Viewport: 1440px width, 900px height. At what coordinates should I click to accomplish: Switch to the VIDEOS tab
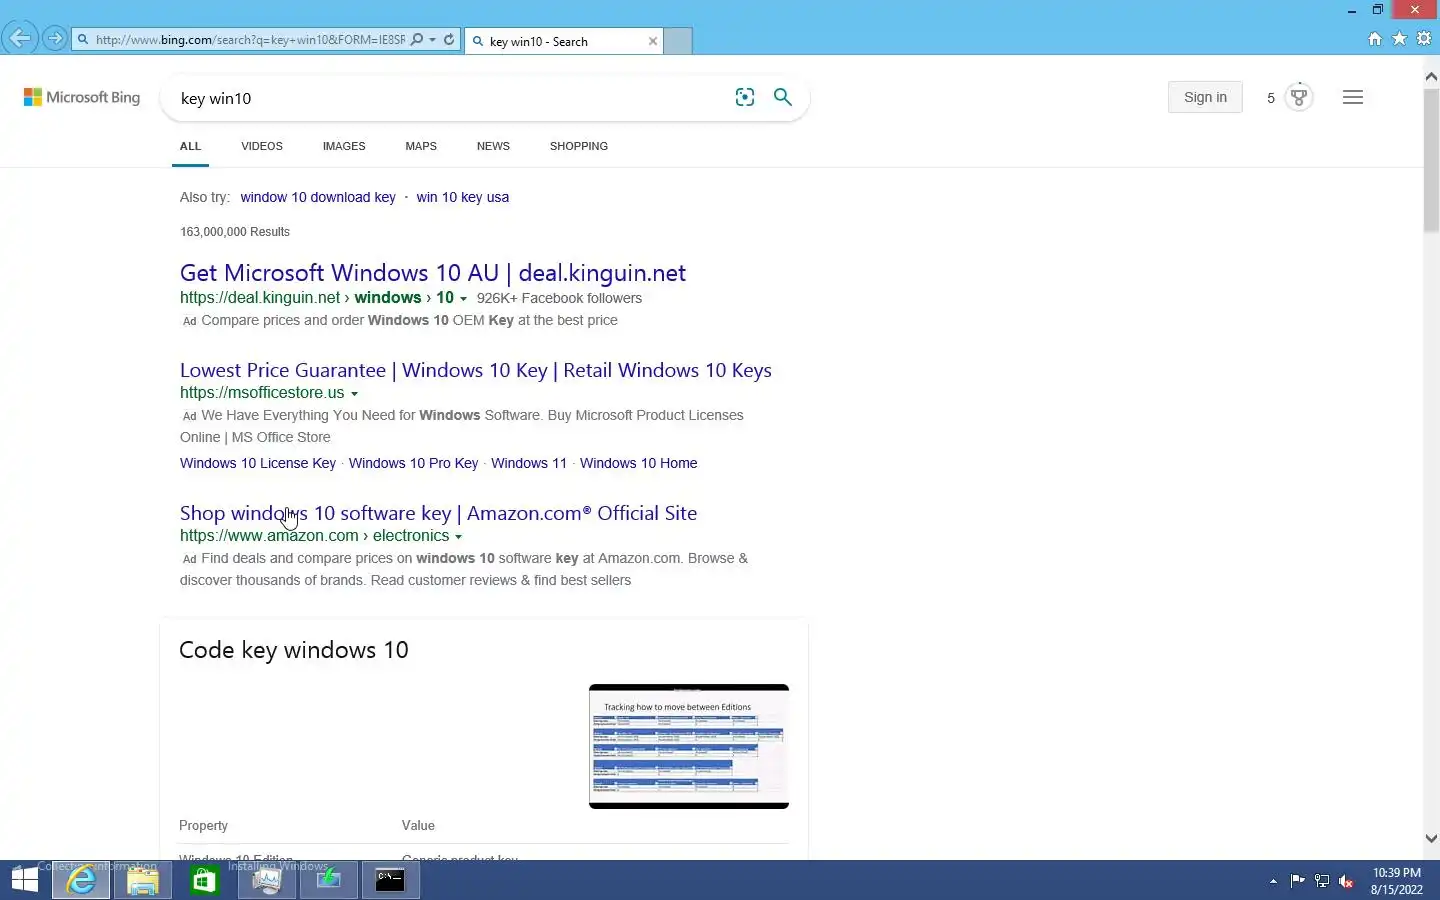(x=262, y=146)
